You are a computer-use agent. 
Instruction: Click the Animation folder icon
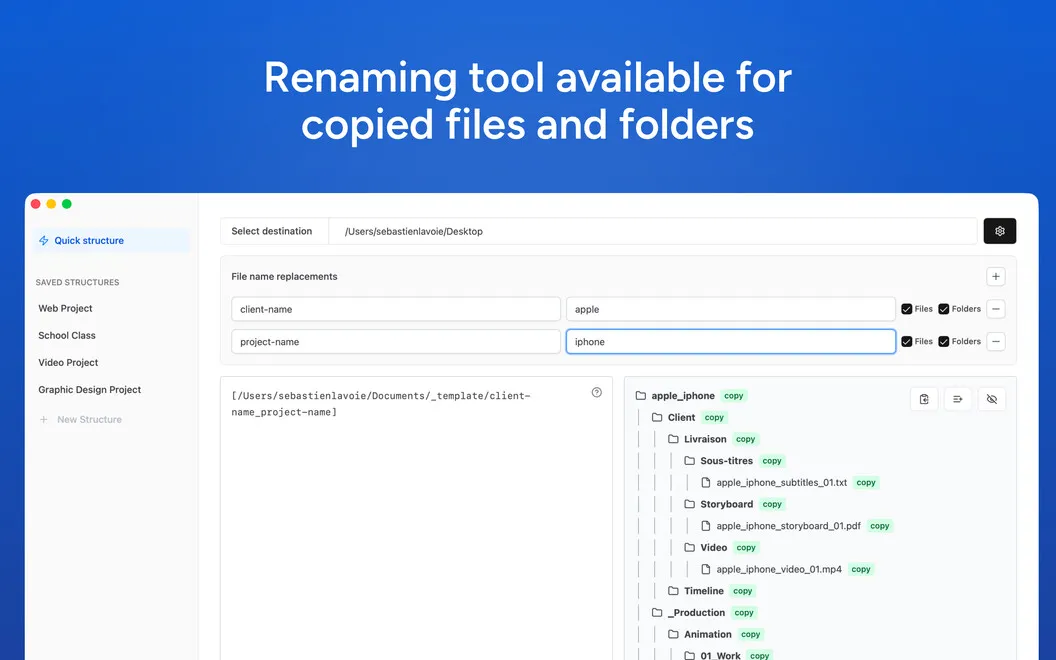coord(673,634)
